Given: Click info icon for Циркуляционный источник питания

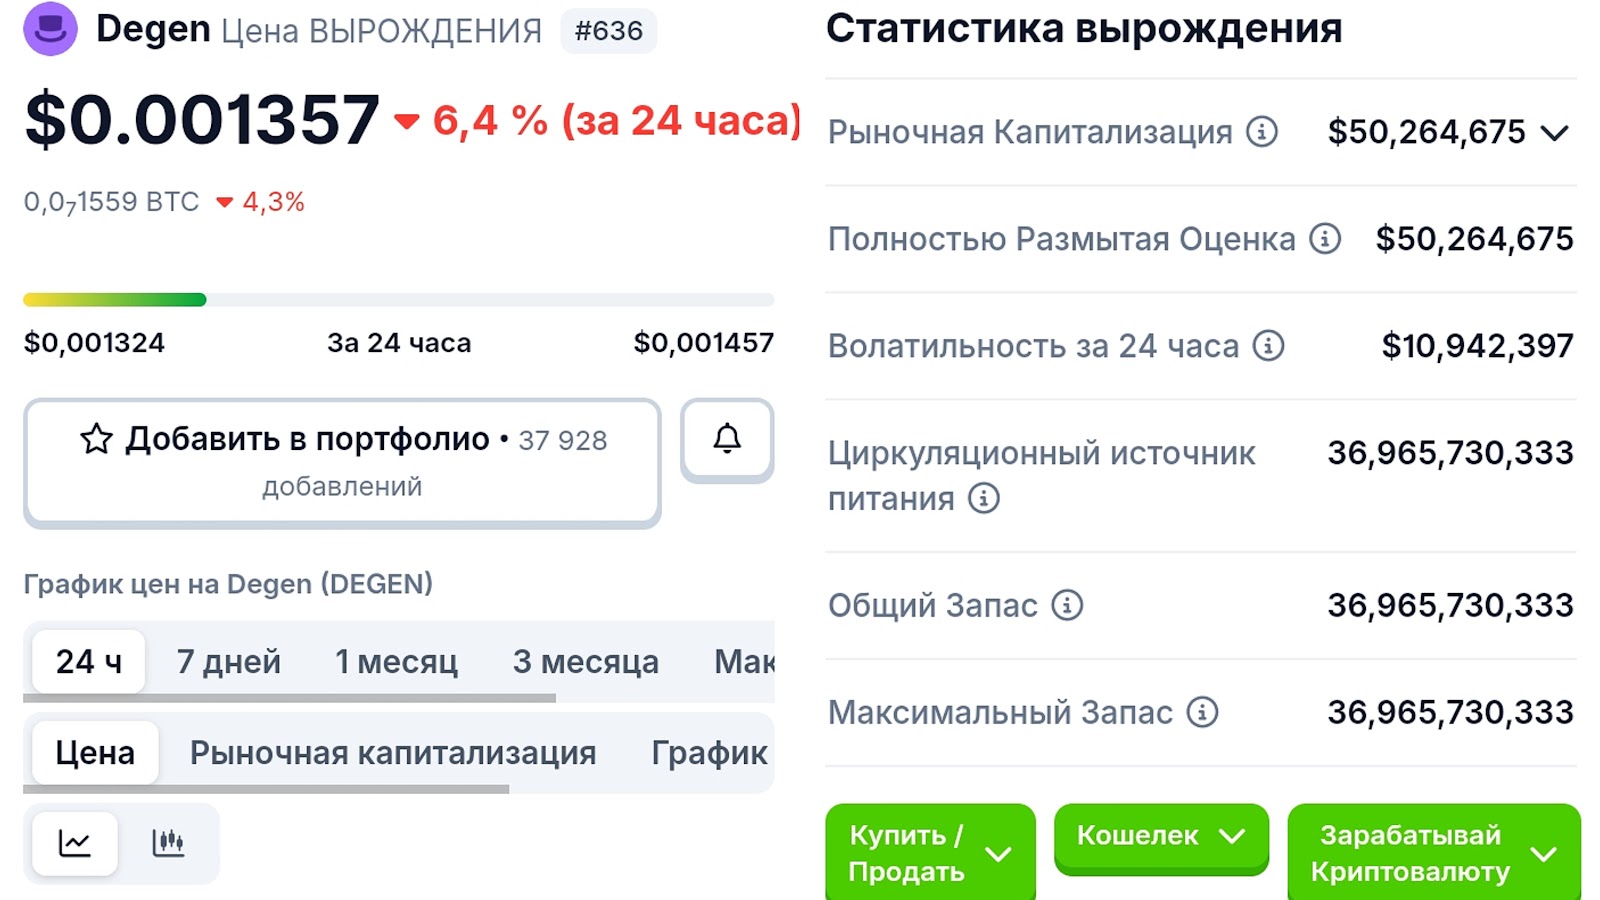Looking at the screenshot, I should click(x=984, y=498).
